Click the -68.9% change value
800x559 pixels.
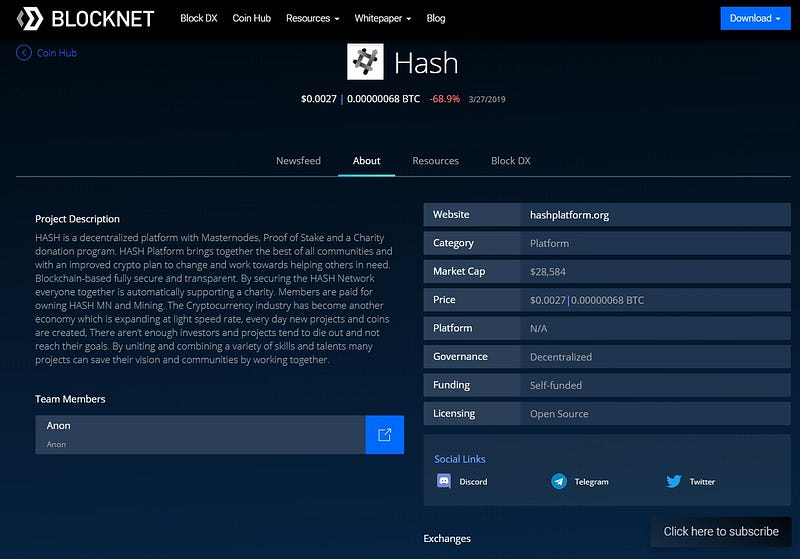445,99
